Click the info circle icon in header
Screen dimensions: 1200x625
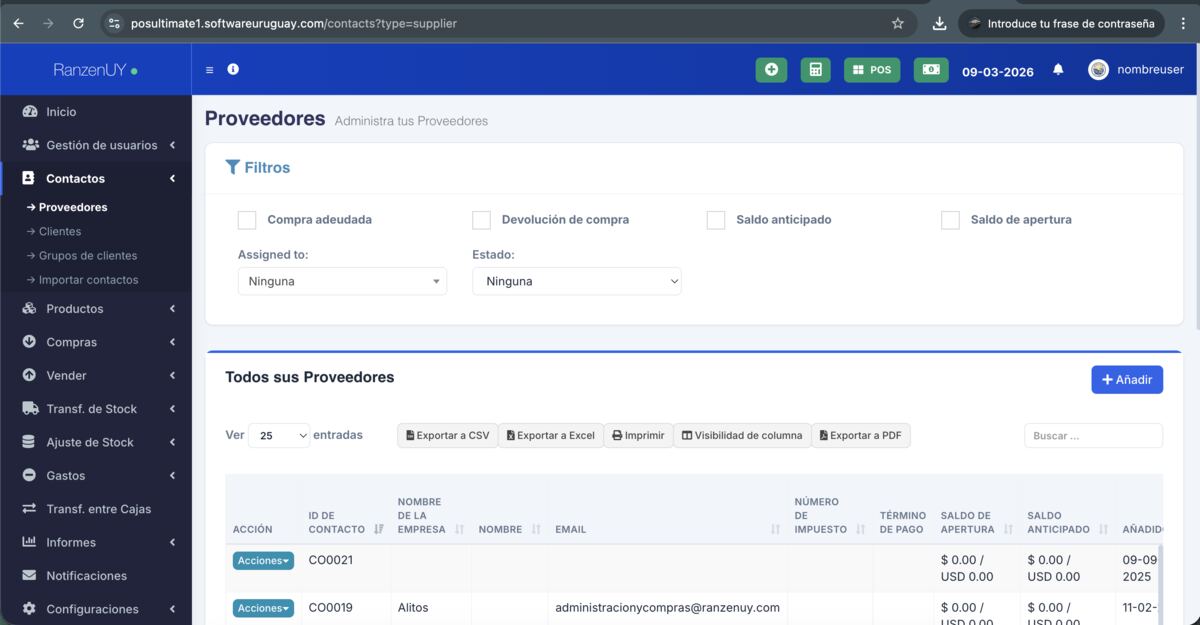tap(233, 70)
